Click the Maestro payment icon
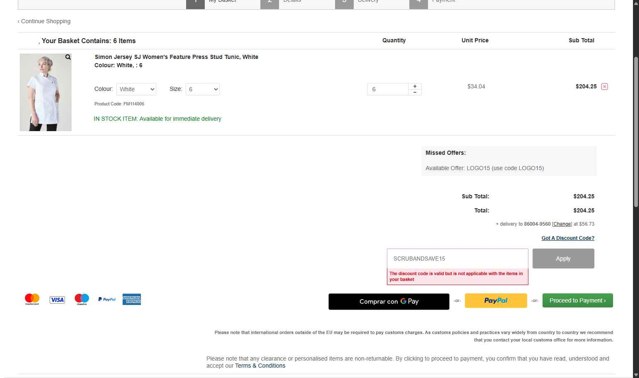The width and height of the screenshot is (639, 378). (x=82, y=299)
